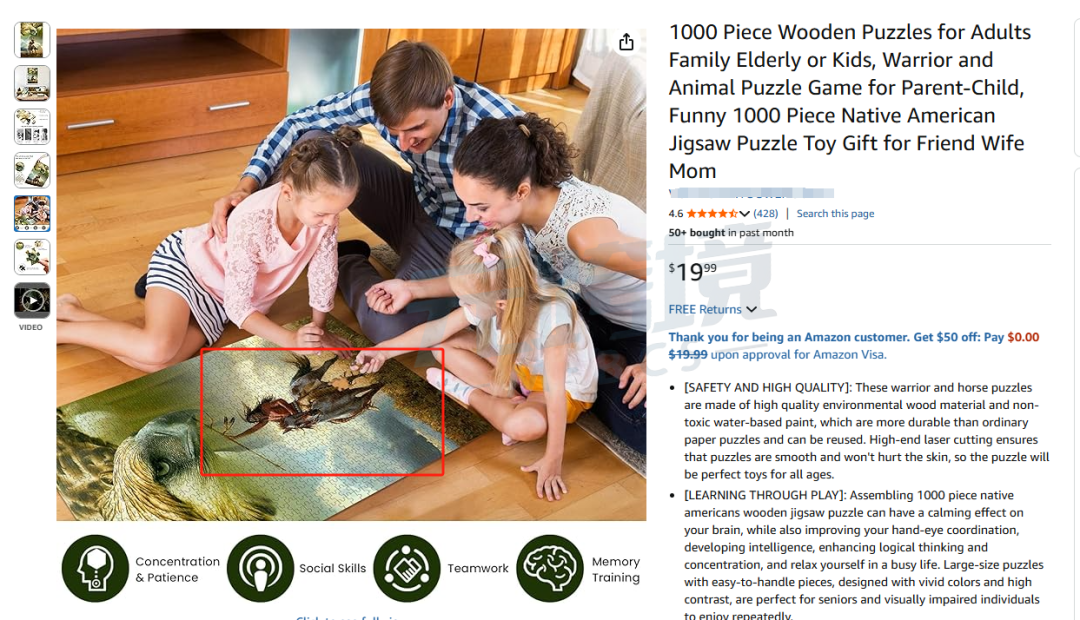Select the first product thumbnail
This screenshot has width=1080, height=620.
tap(32, 40)
